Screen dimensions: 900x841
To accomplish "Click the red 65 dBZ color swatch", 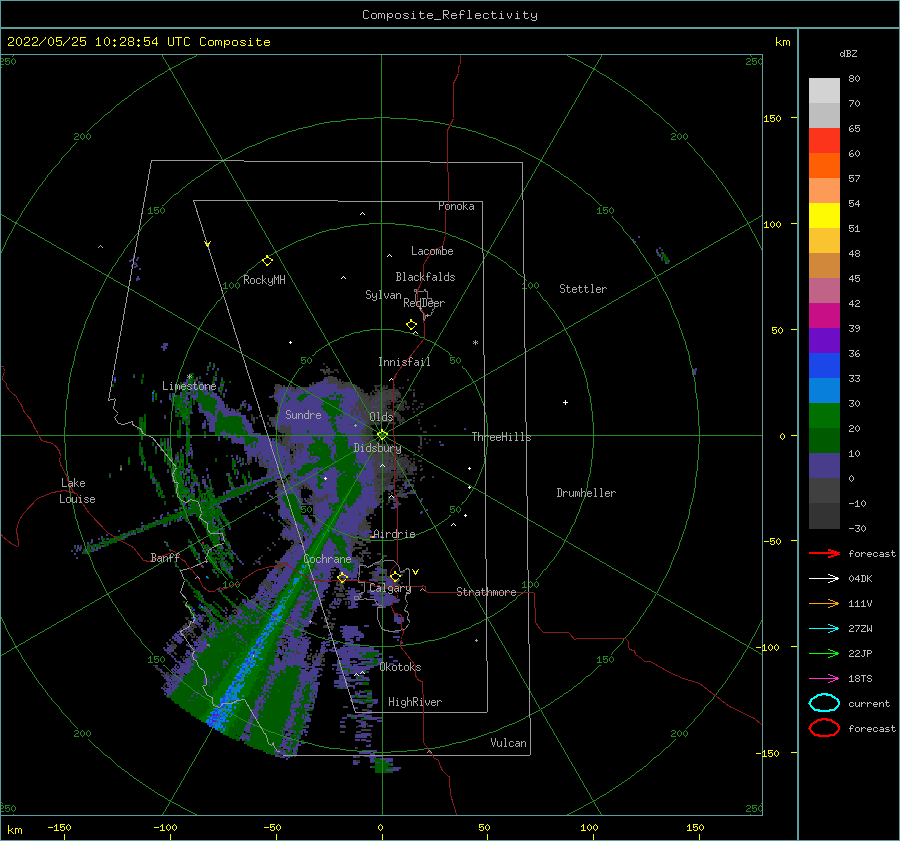I will tap(824, 141).
